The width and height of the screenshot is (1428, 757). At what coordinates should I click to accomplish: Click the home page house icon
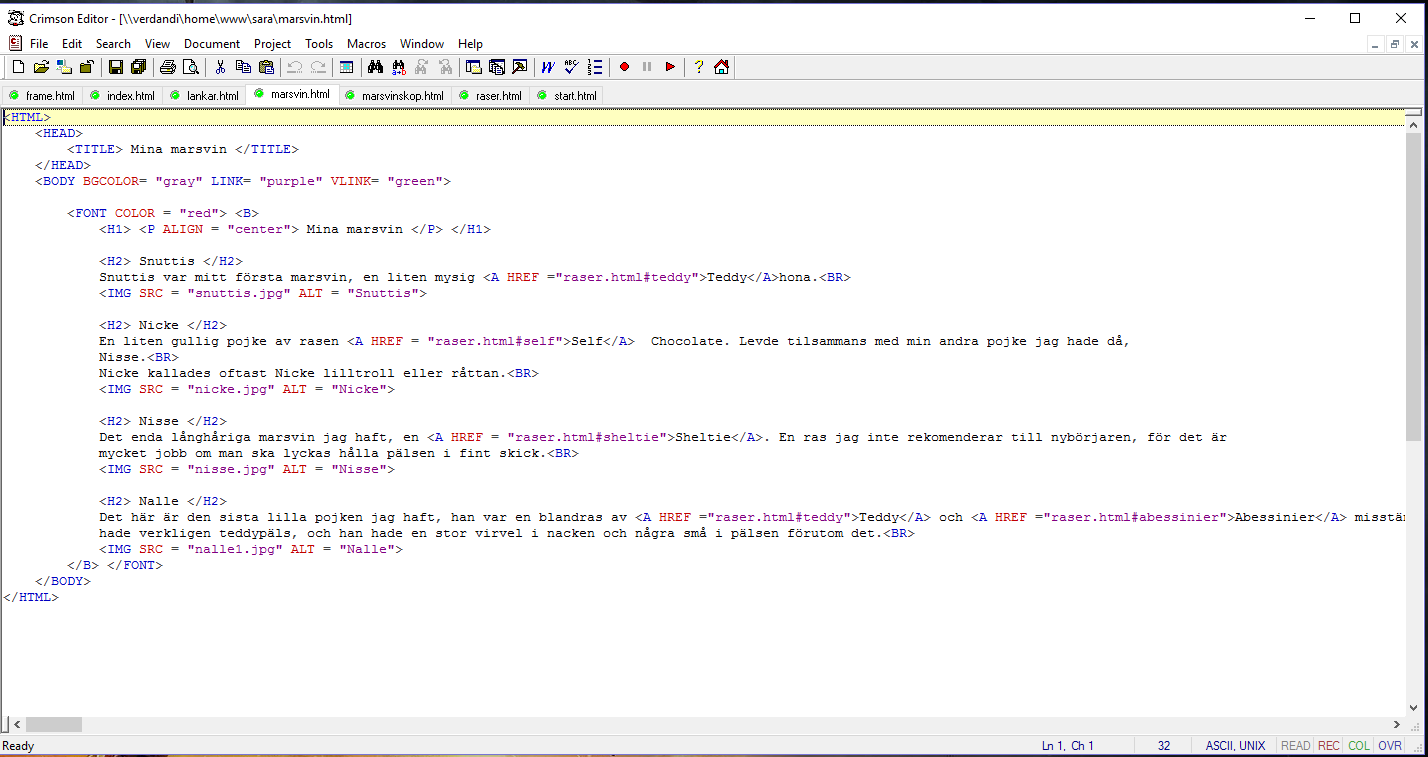[x=722, y=67]
